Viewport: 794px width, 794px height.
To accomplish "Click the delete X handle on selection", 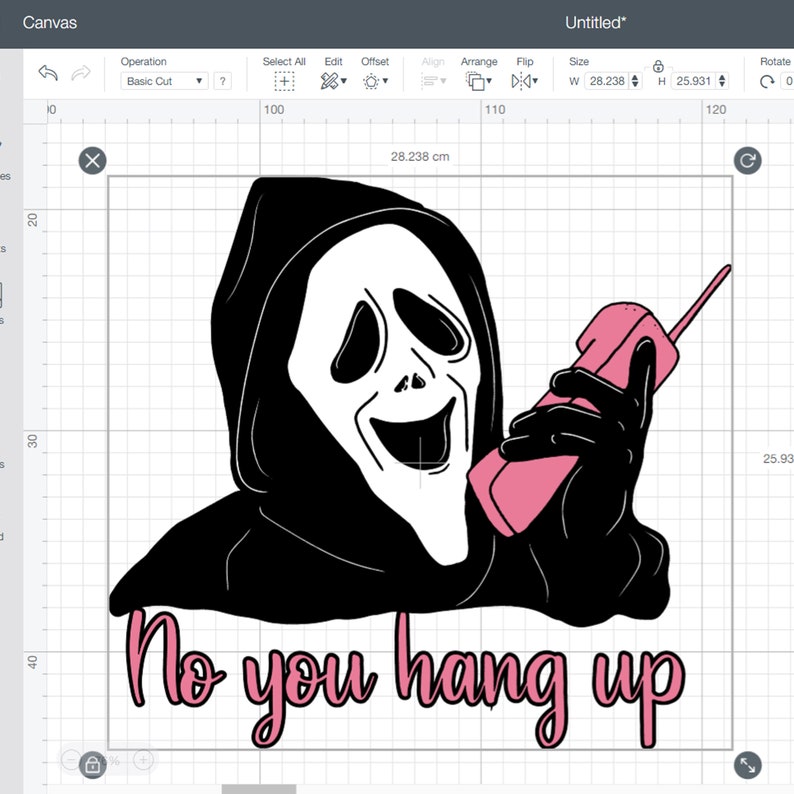I will 93,161.
